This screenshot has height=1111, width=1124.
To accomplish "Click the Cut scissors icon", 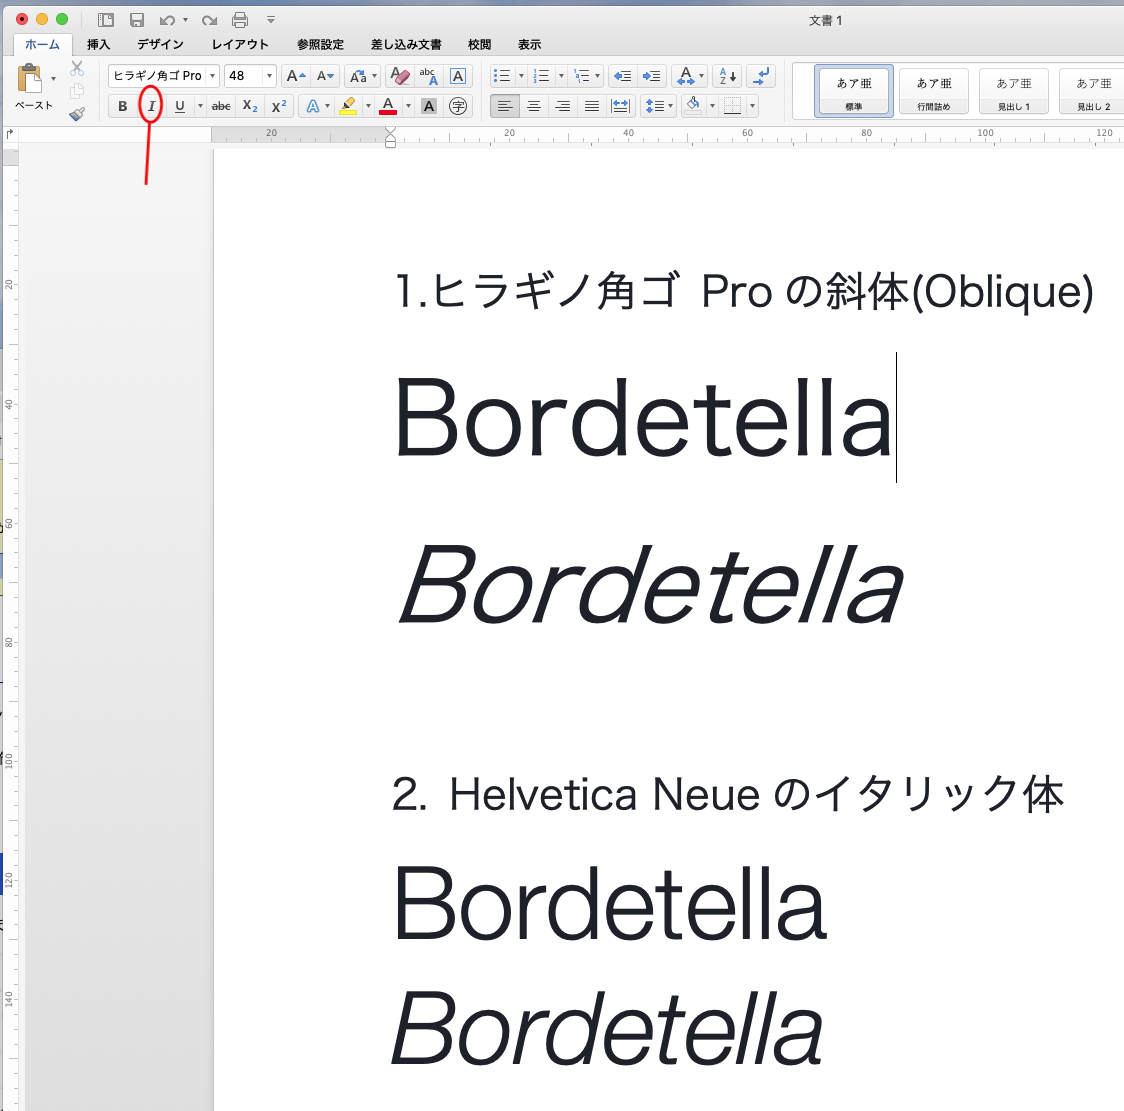I will tap(77, 68).
